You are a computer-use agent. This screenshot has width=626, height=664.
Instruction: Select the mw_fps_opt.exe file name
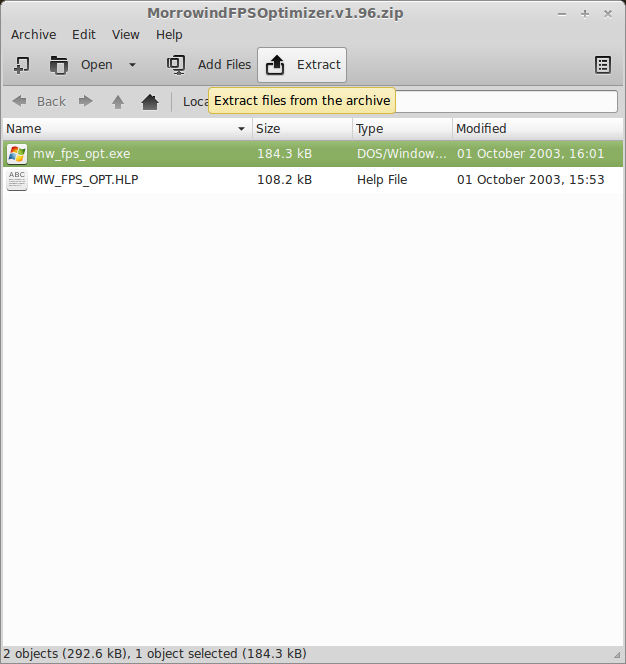82,154
